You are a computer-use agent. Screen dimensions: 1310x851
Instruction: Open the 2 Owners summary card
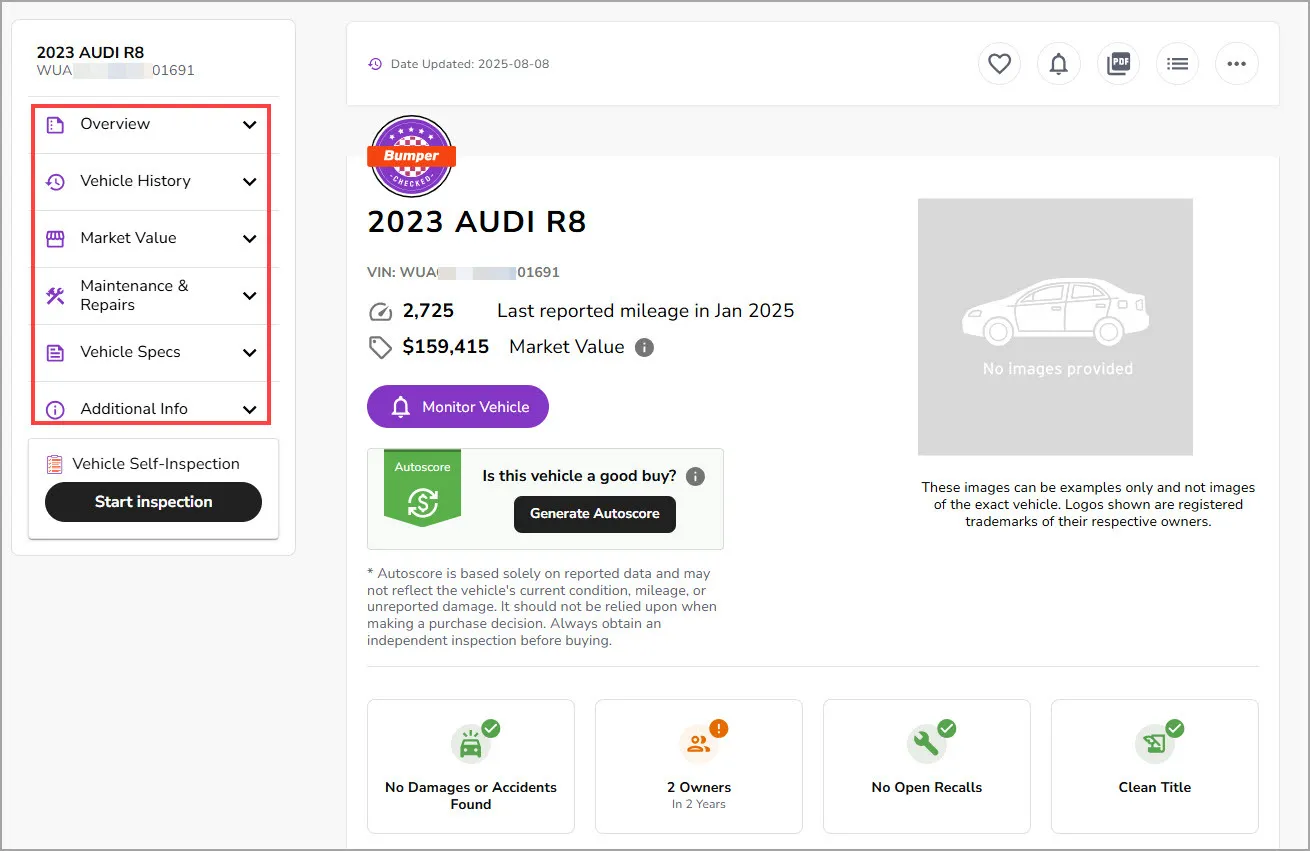[698, 766]
